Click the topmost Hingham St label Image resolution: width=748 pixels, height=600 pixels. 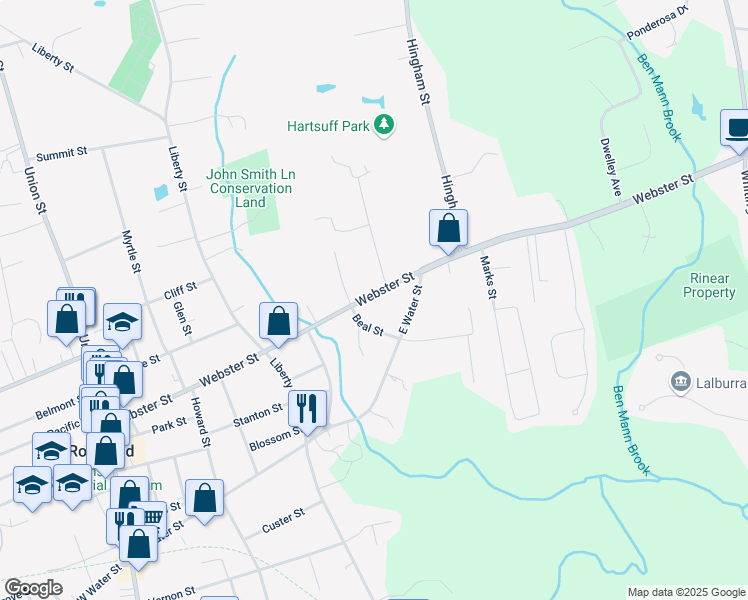pos(418,72)
